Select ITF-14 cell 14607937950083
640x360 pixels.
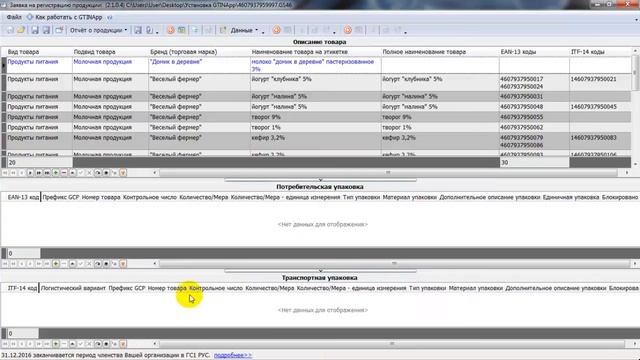click(600, 141)
